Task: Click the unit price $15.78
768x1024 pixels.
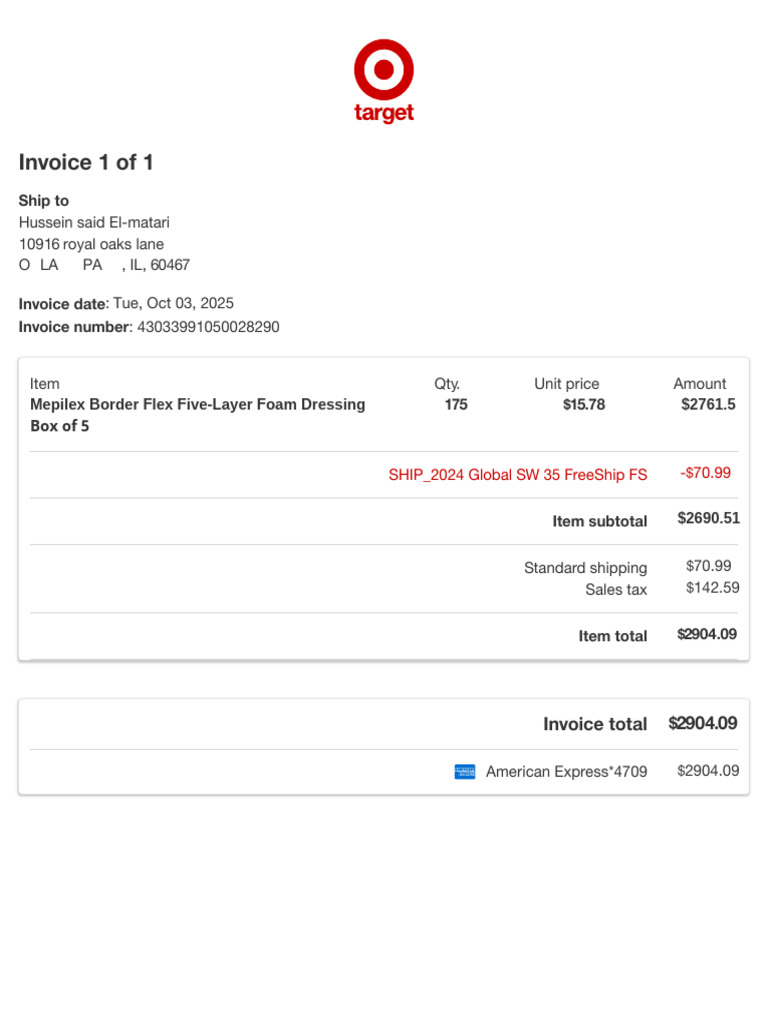Action: tap(584, 404)
